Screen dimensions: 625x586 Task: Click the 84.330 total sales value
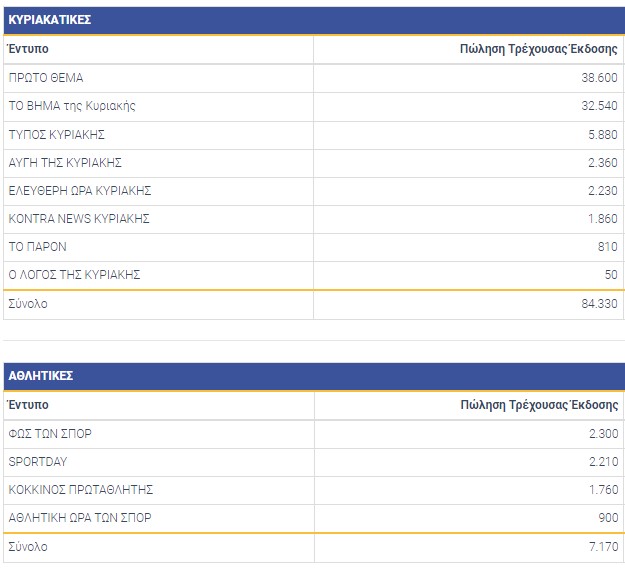pos(598,304)
